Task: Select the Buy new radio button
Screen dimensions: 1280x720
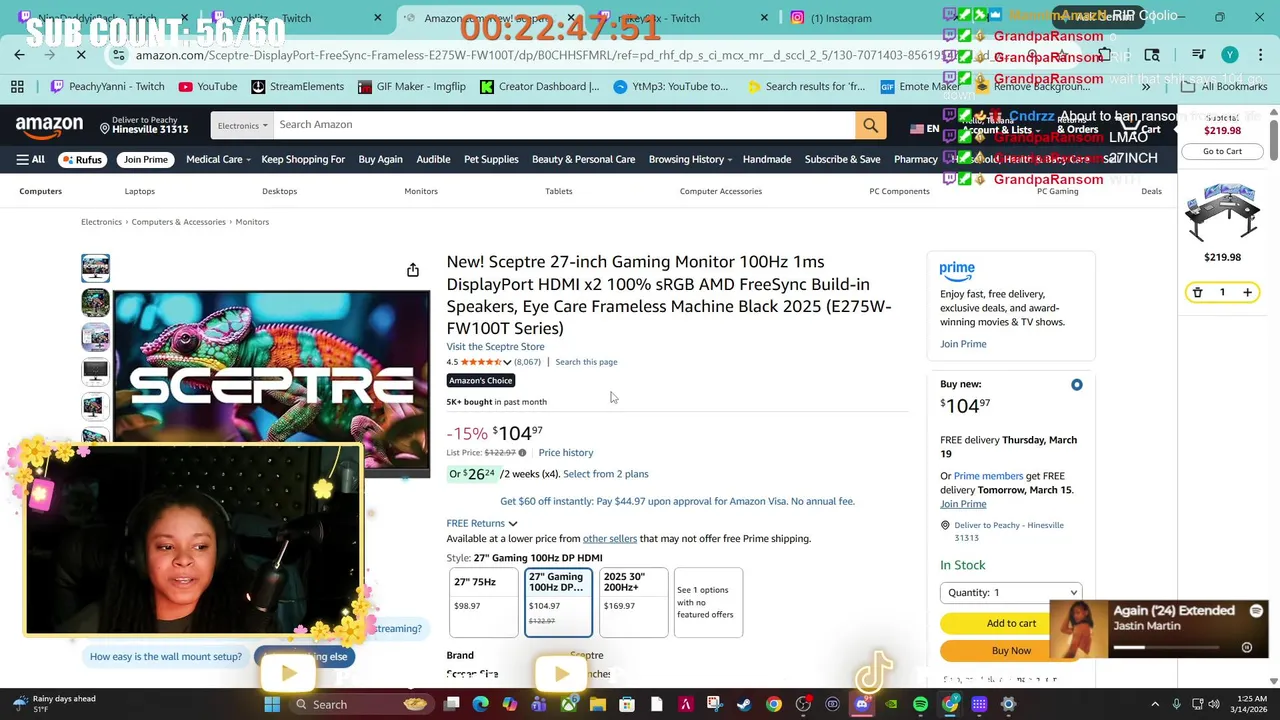Action: coord(1076,385)
